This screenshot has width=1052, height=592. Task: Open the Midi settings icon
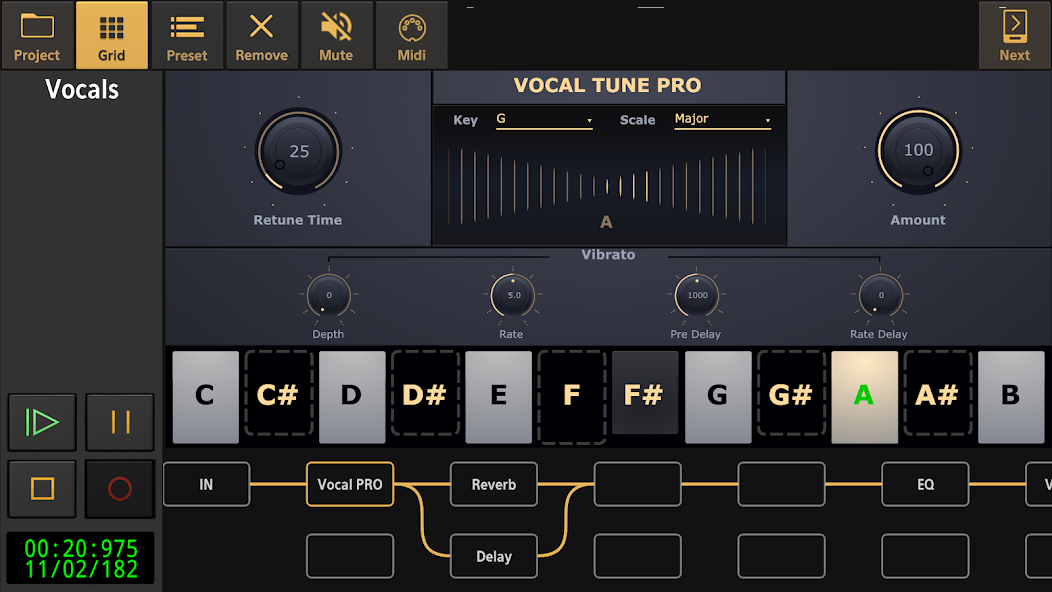point(411,33)
